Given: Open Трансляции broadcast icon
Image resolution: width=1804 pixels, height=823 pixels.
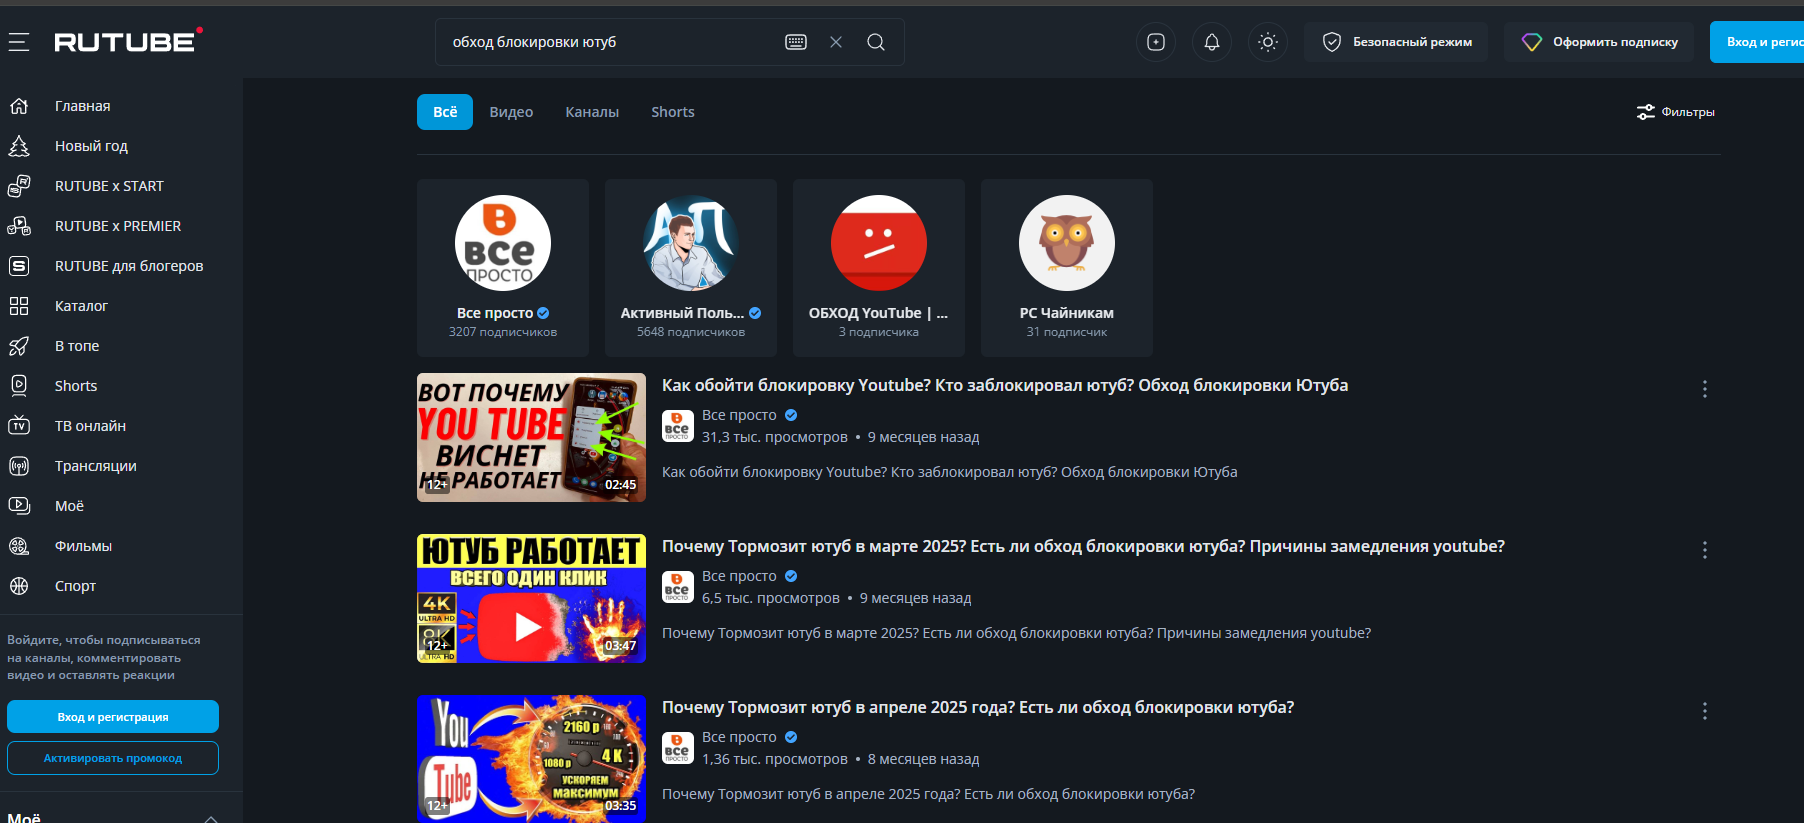Looking at the screenshot, I should pos(19,466).
